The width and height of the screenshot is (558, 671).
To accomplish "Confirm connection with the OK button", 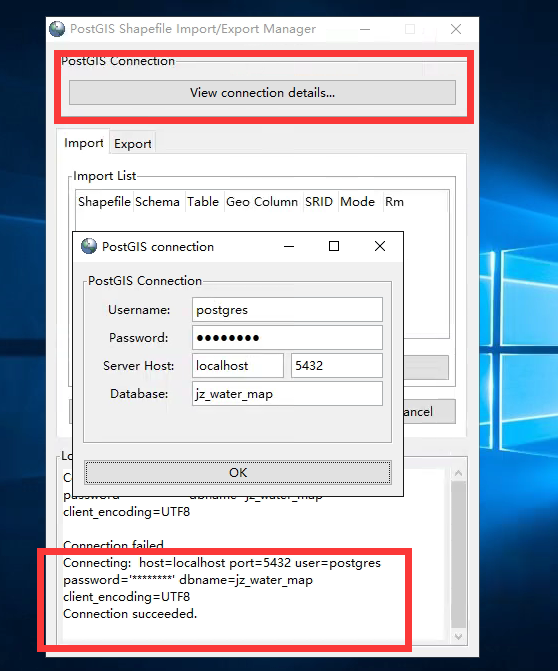I will (x=238, y=472).
